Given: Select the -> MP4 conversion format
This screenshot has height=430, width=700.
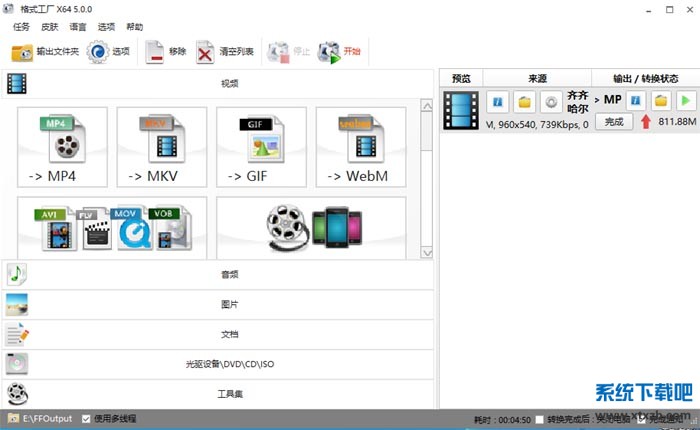Looking at the screenshot, I should tap(62, 147).
